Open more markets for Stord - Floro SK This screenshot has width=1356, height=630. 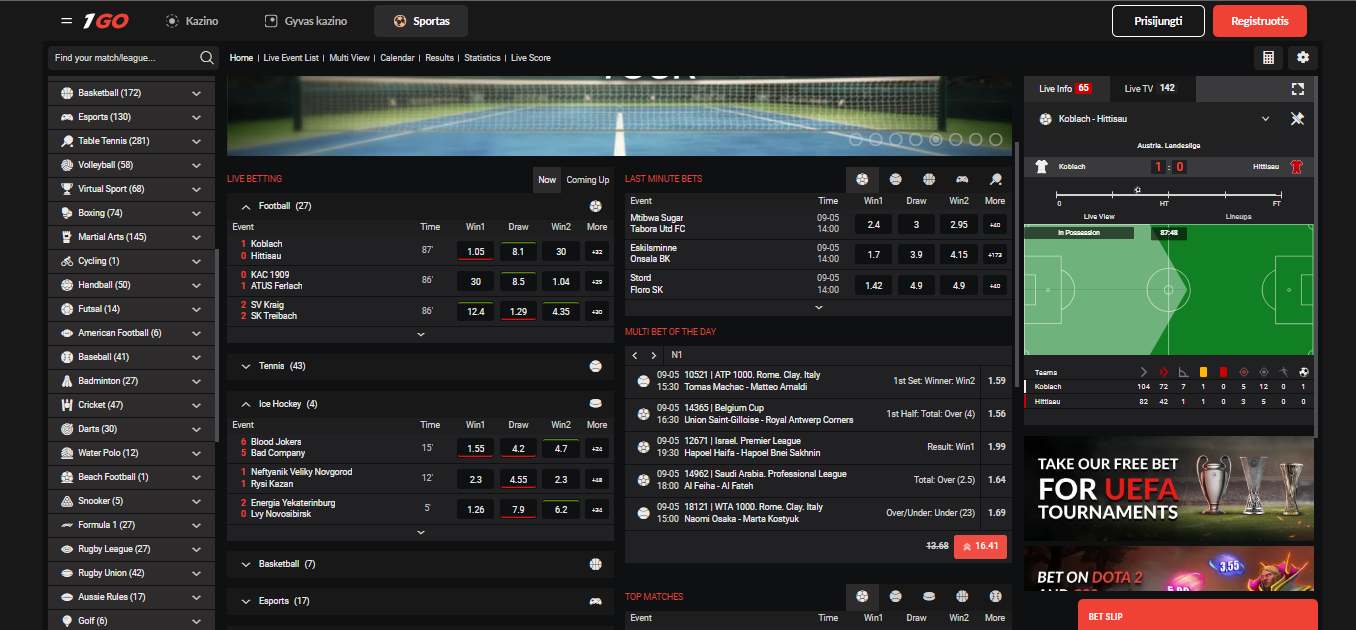995,285
